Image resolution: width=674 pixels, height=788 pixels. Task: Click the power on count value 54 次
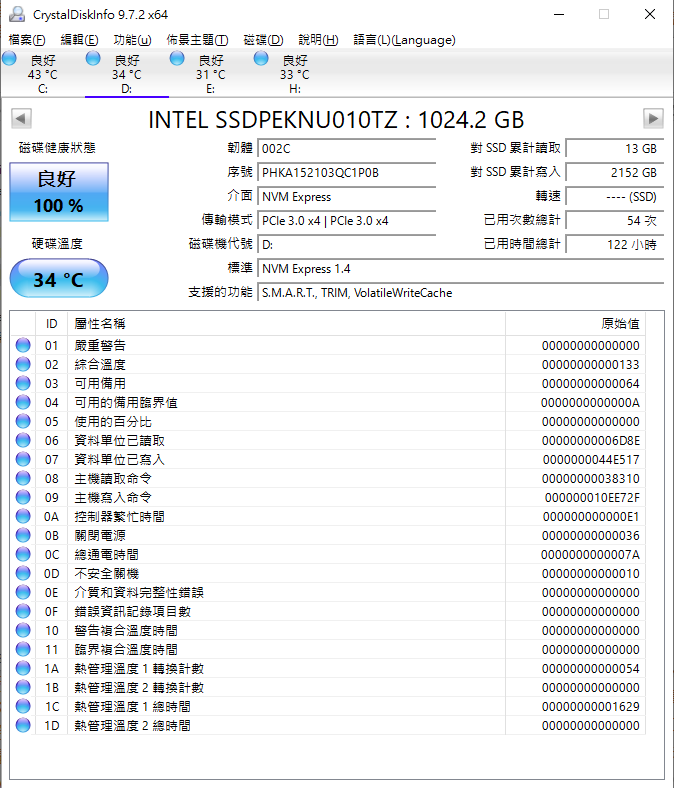[x=615, y=221]
